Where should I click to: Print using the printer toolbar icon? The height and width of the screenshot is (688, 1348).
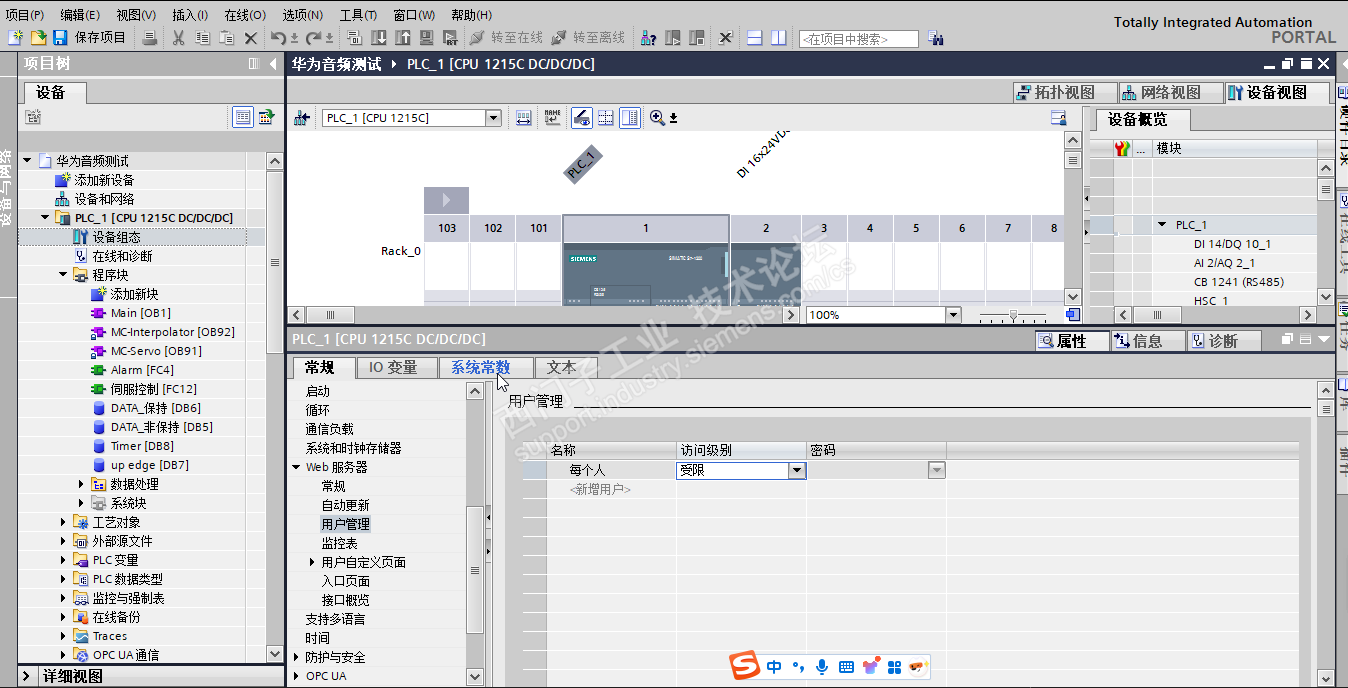(x=149, y=38)
